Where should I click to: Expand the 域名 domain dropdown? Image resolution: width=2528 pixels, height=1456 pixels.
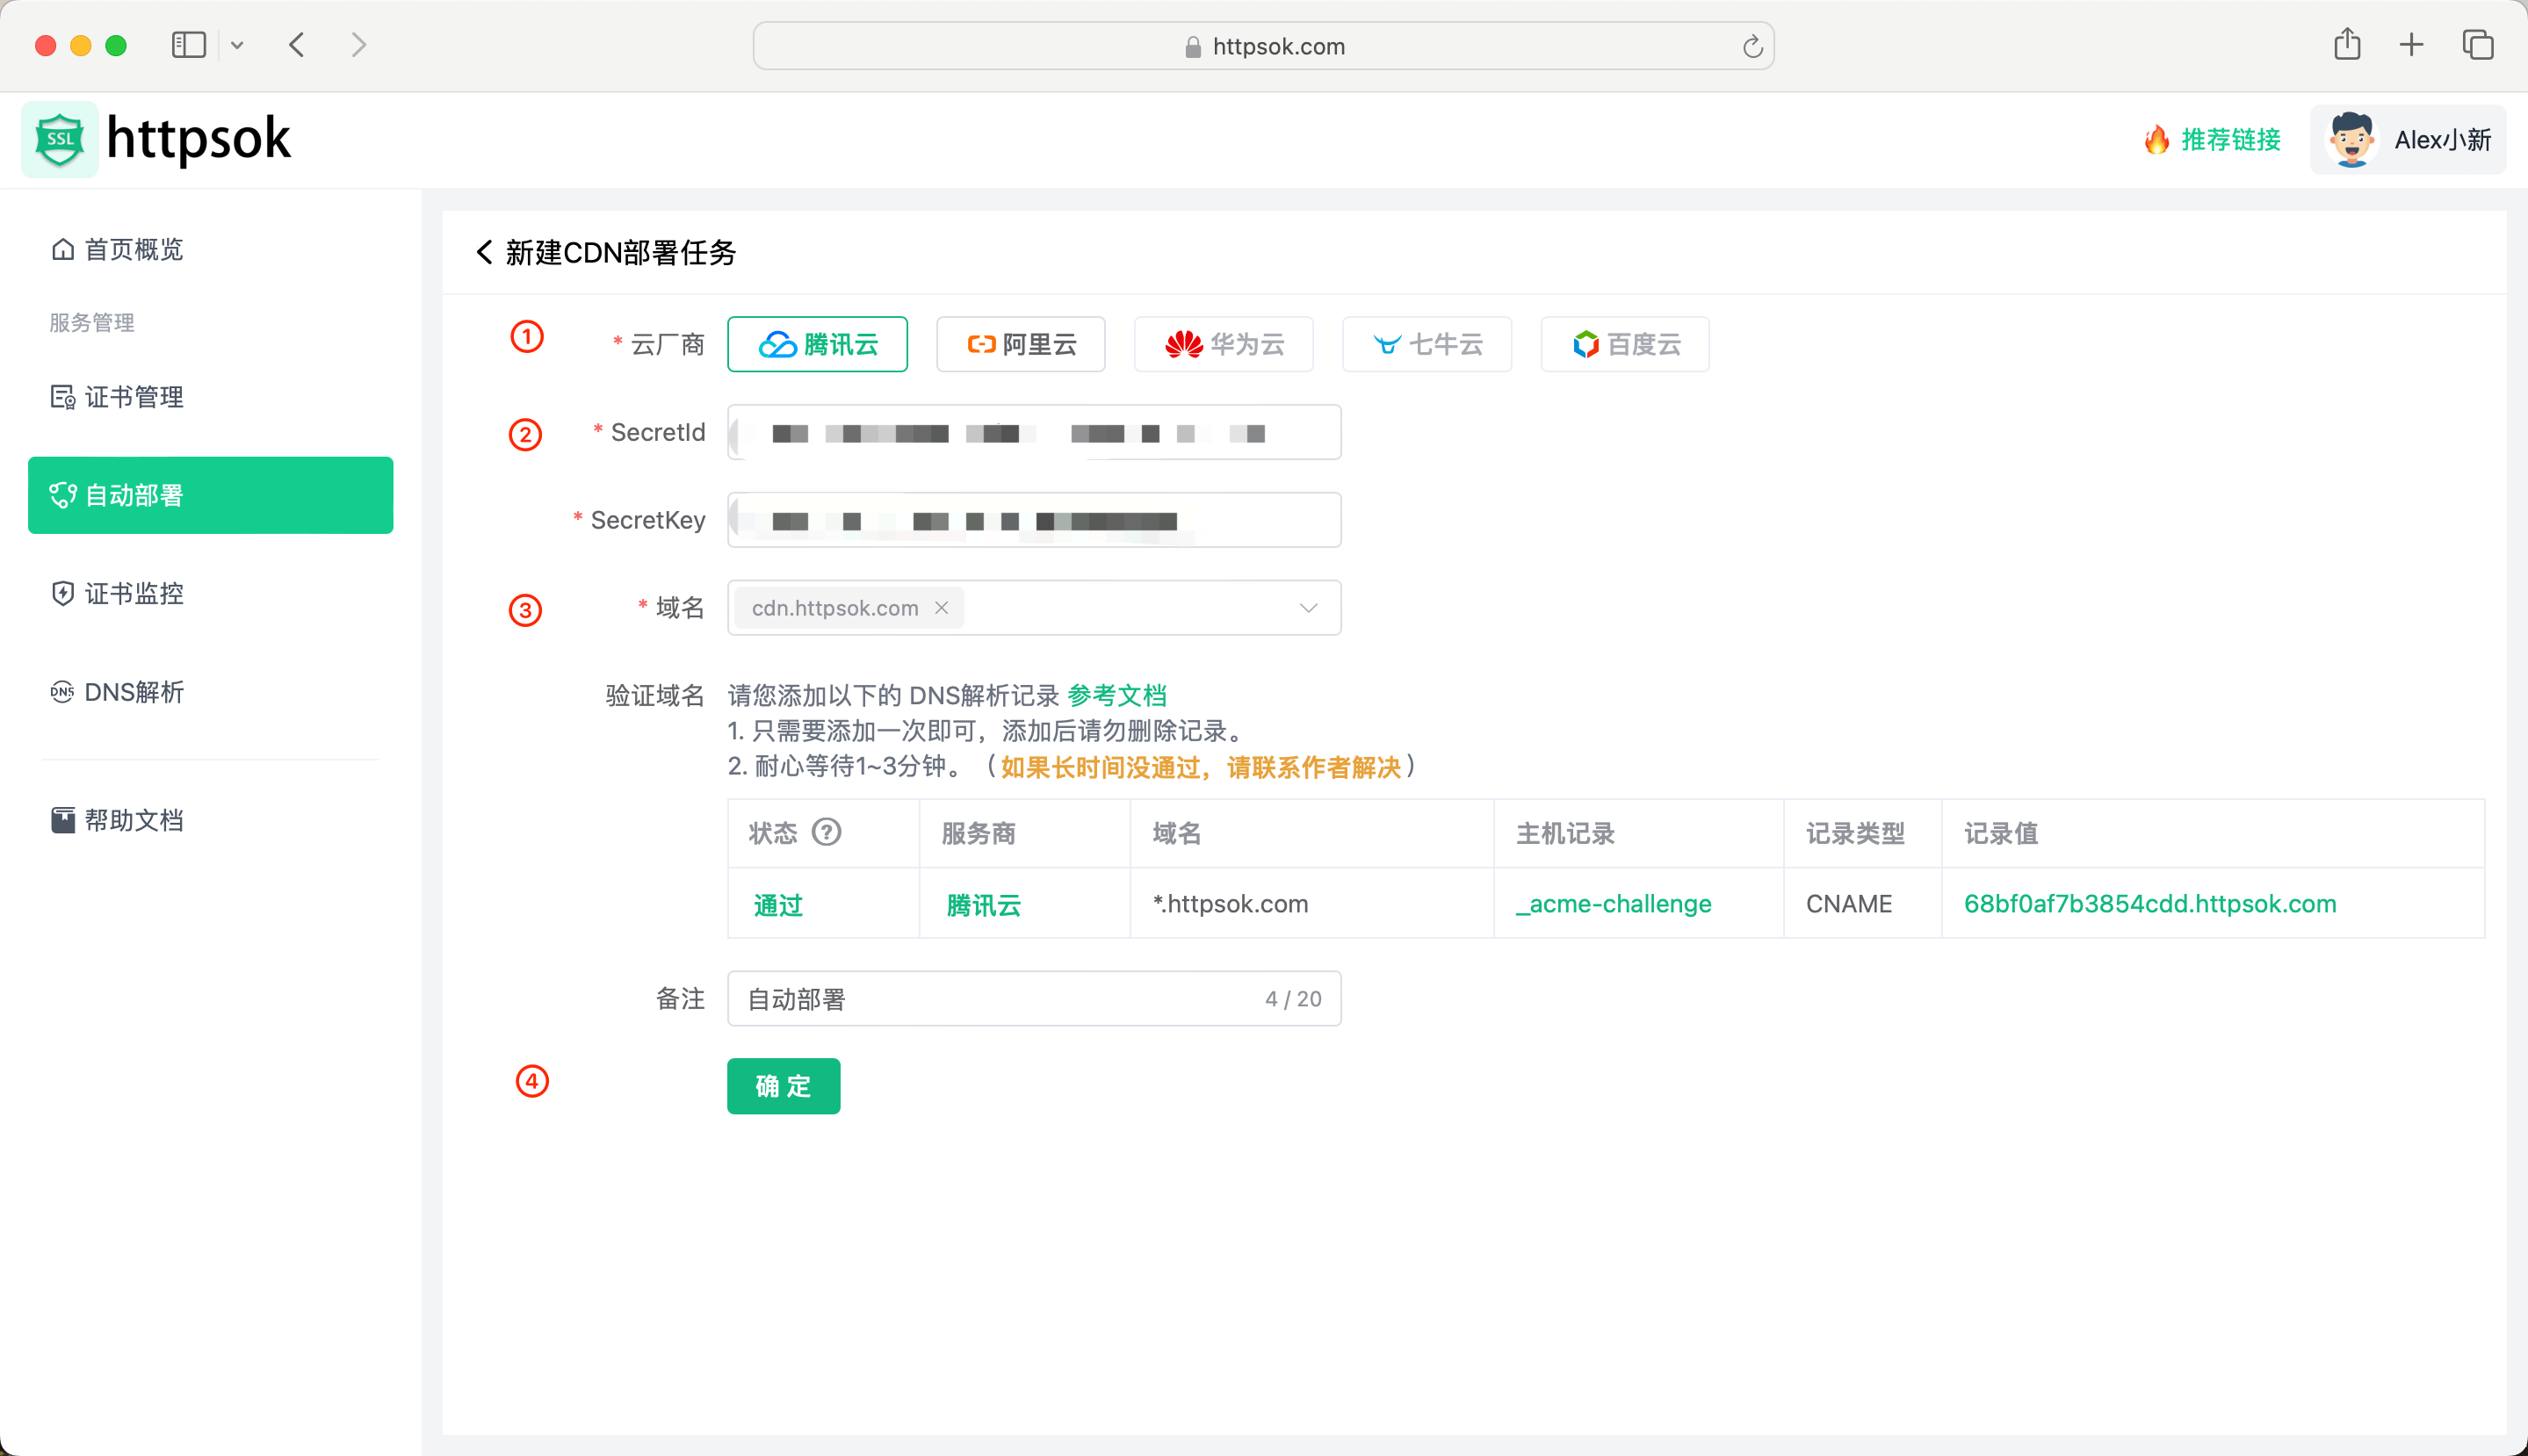[x=1307, y=607]
